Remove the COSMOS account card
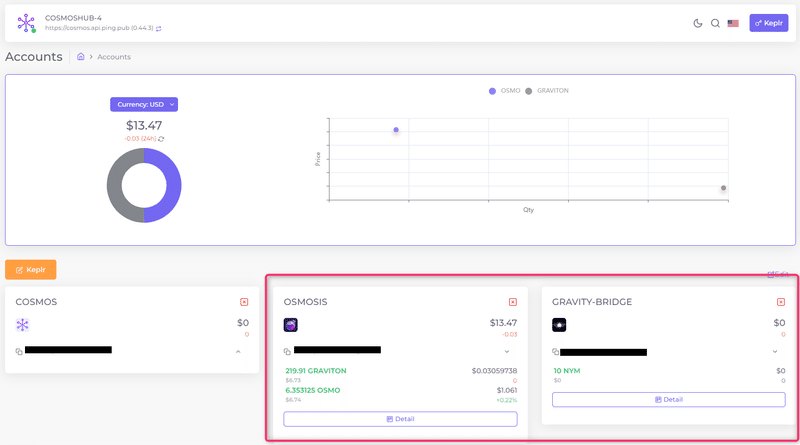Viewport: 800px width, 445px height. click(x=244, y=302)
